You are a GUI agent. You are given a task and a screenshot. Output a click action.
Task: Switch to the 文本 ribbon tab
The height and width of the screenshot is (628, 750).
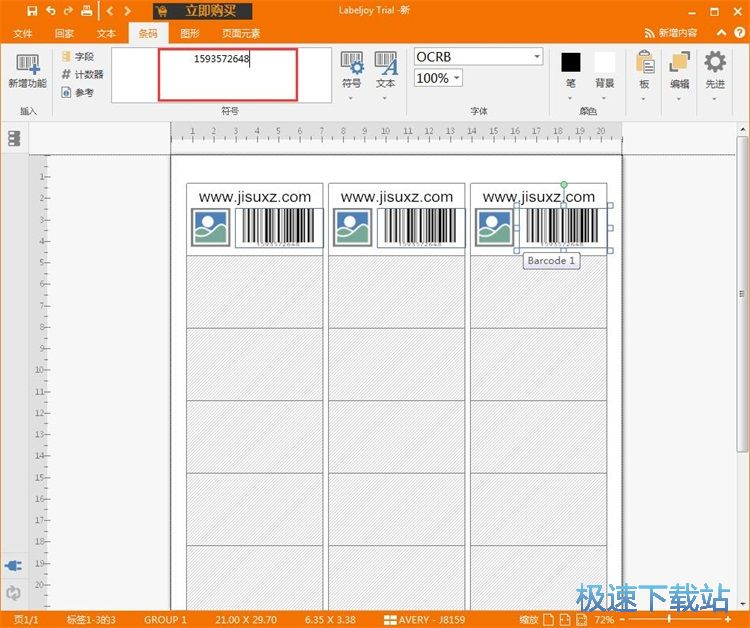click(x=106, y=33)
